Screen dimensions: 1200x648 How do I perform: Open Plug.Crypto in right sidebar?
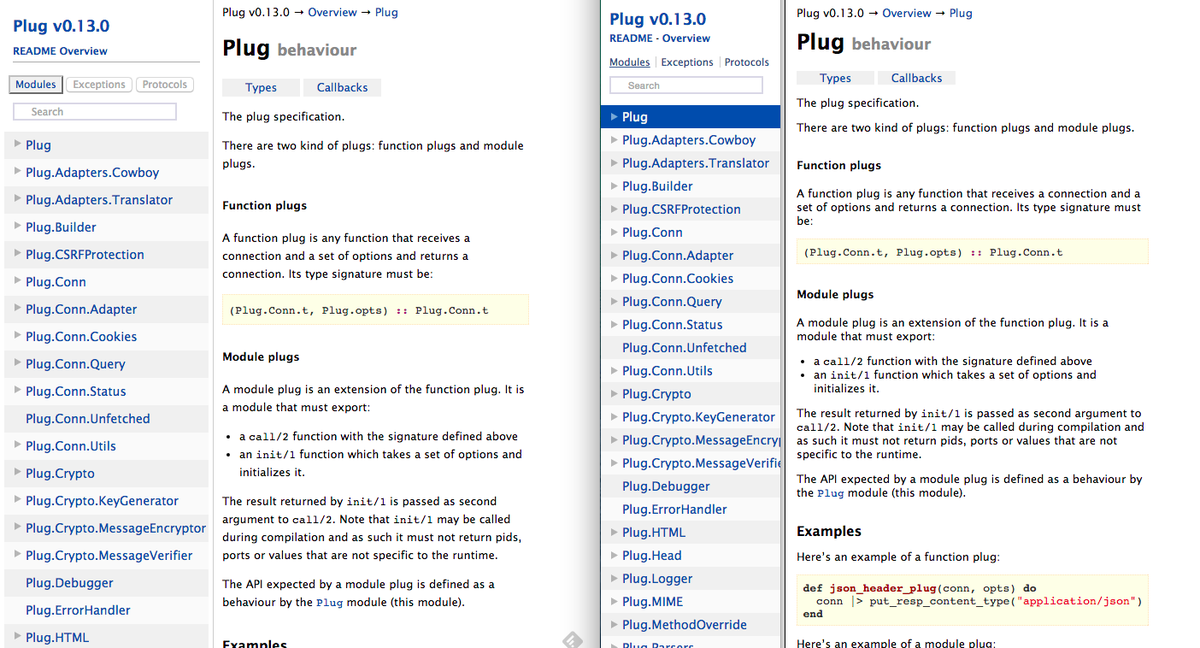[x=656, y=393]
